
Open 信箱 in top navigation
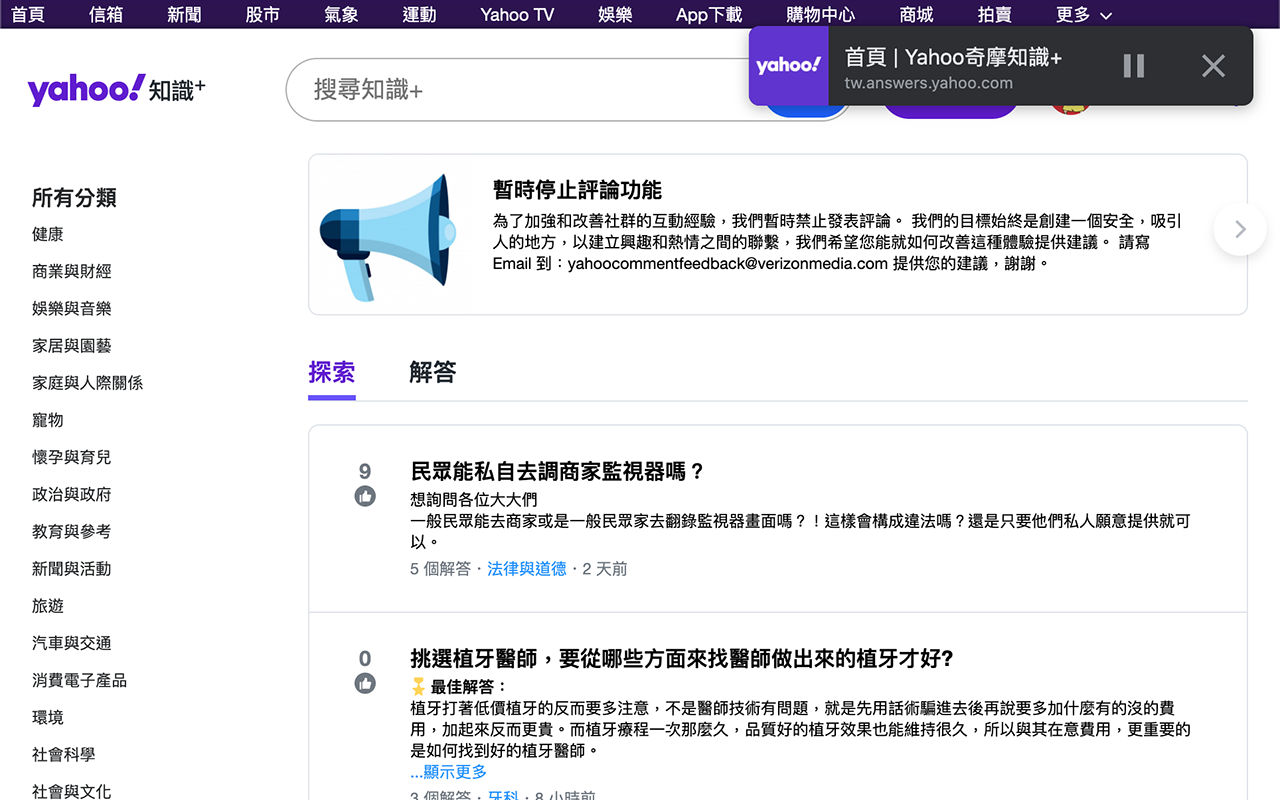(106, 14)
